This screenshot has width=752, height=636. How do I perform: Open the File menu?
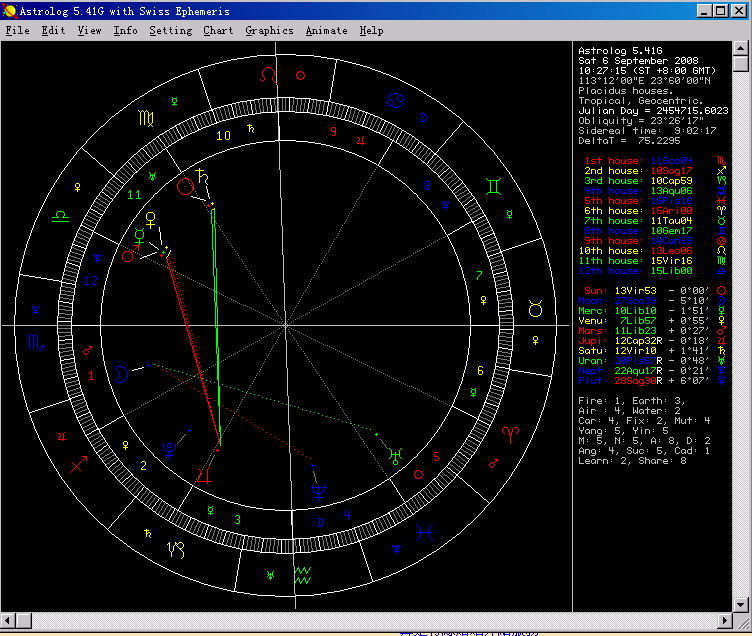point(17,31)
